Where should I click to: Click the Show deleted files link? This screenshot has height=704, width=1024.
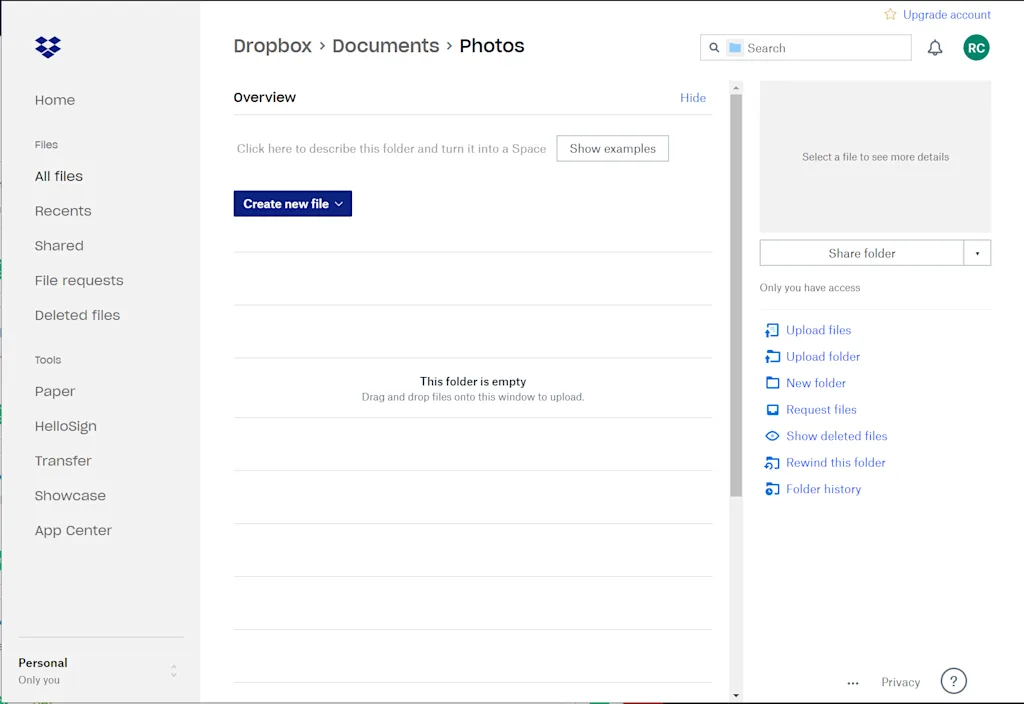[x=837, y=436]
